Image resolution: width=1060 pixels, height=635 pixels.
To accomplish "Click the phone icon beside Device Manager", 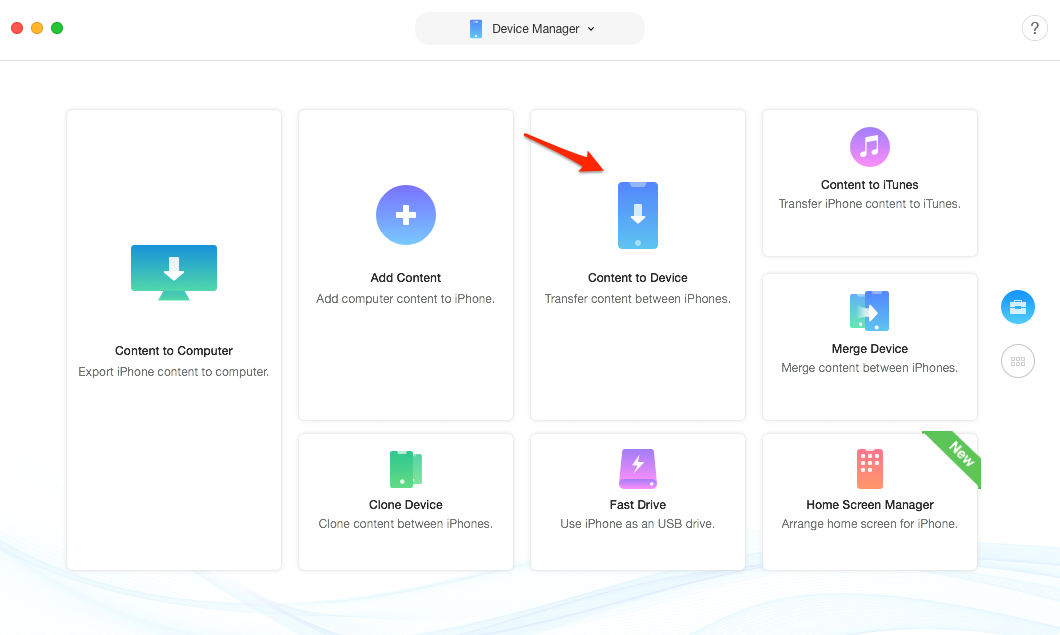I will point(476,28).
